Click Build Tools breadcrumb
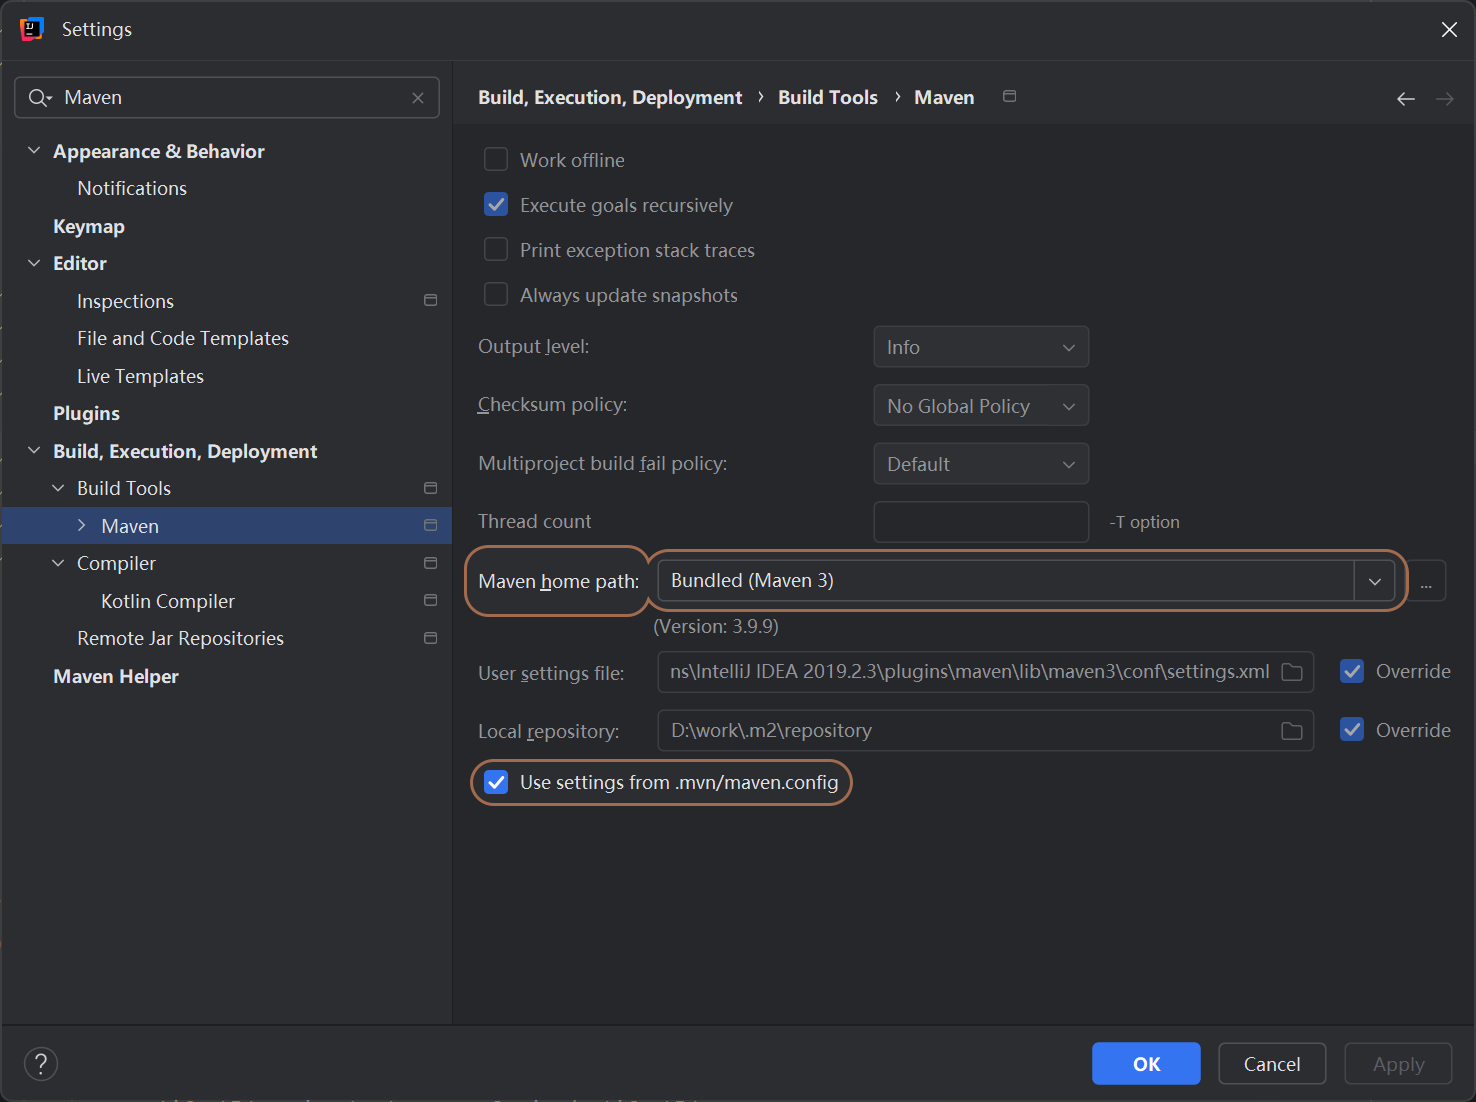Viewport: 1476px width, 1102px height. tap(828, 97)
